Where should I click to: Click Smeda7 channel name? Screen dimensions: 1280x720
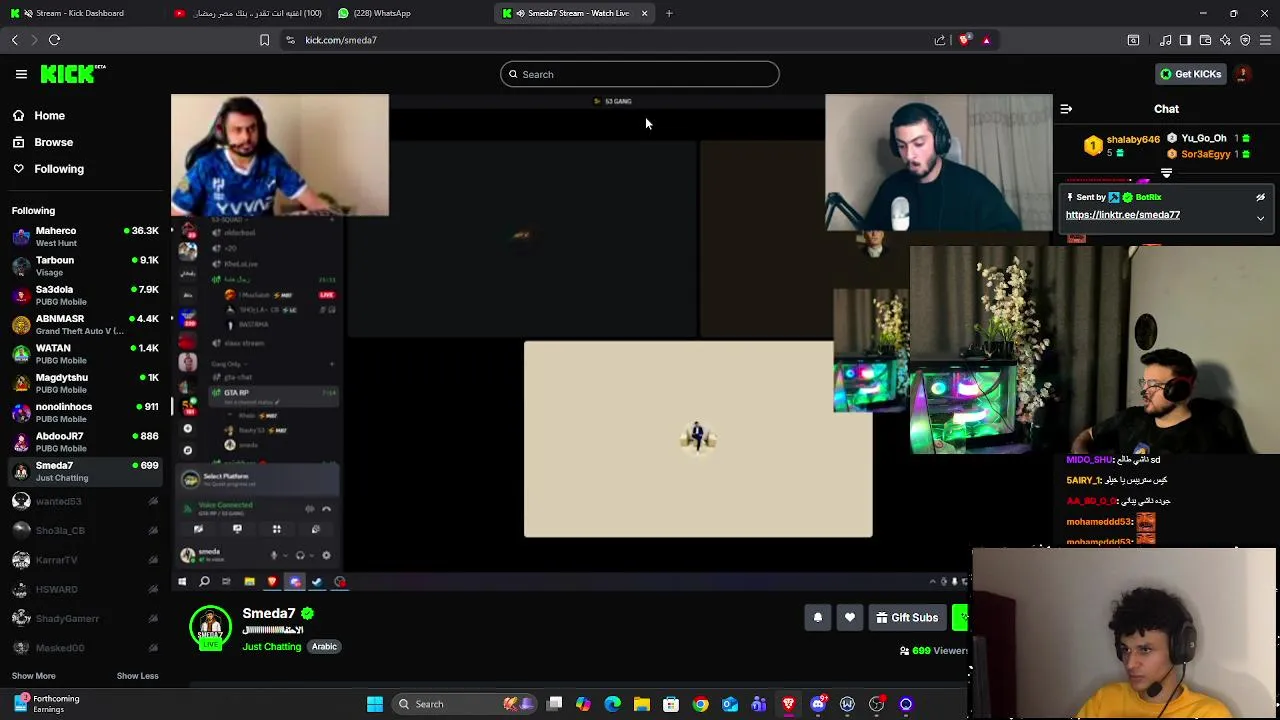269,613
